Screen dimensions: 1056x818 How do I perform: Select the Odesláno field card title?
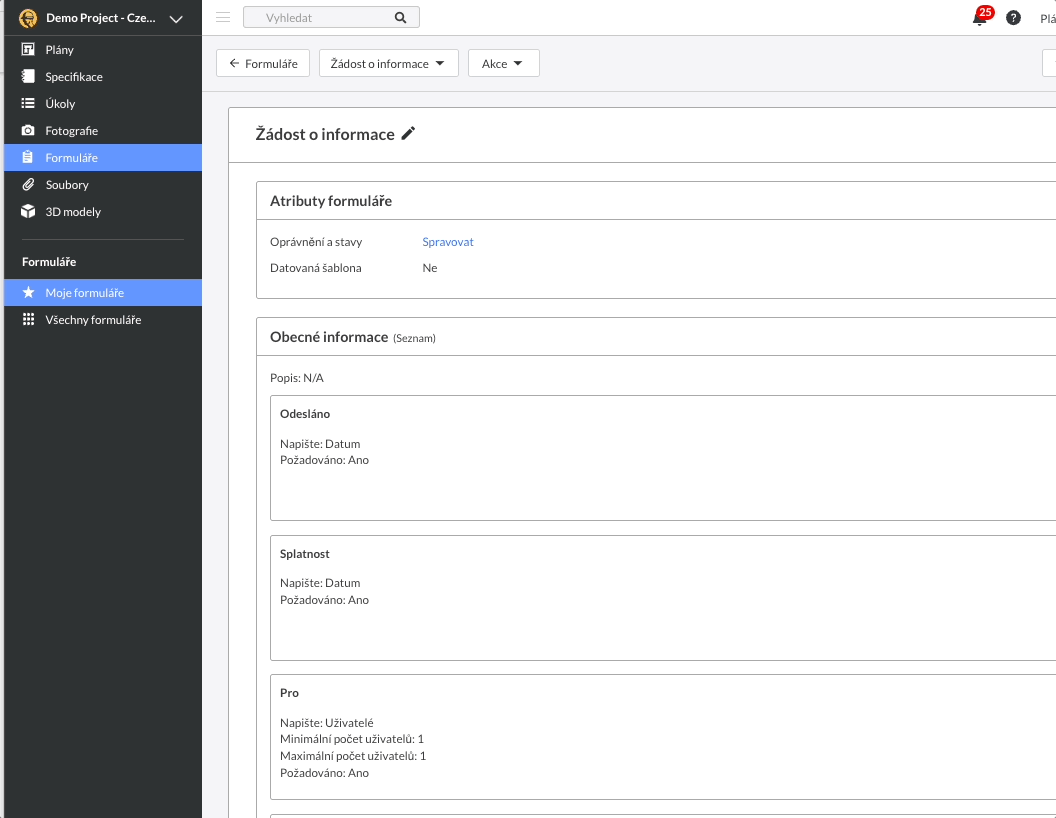coord(305,413)
